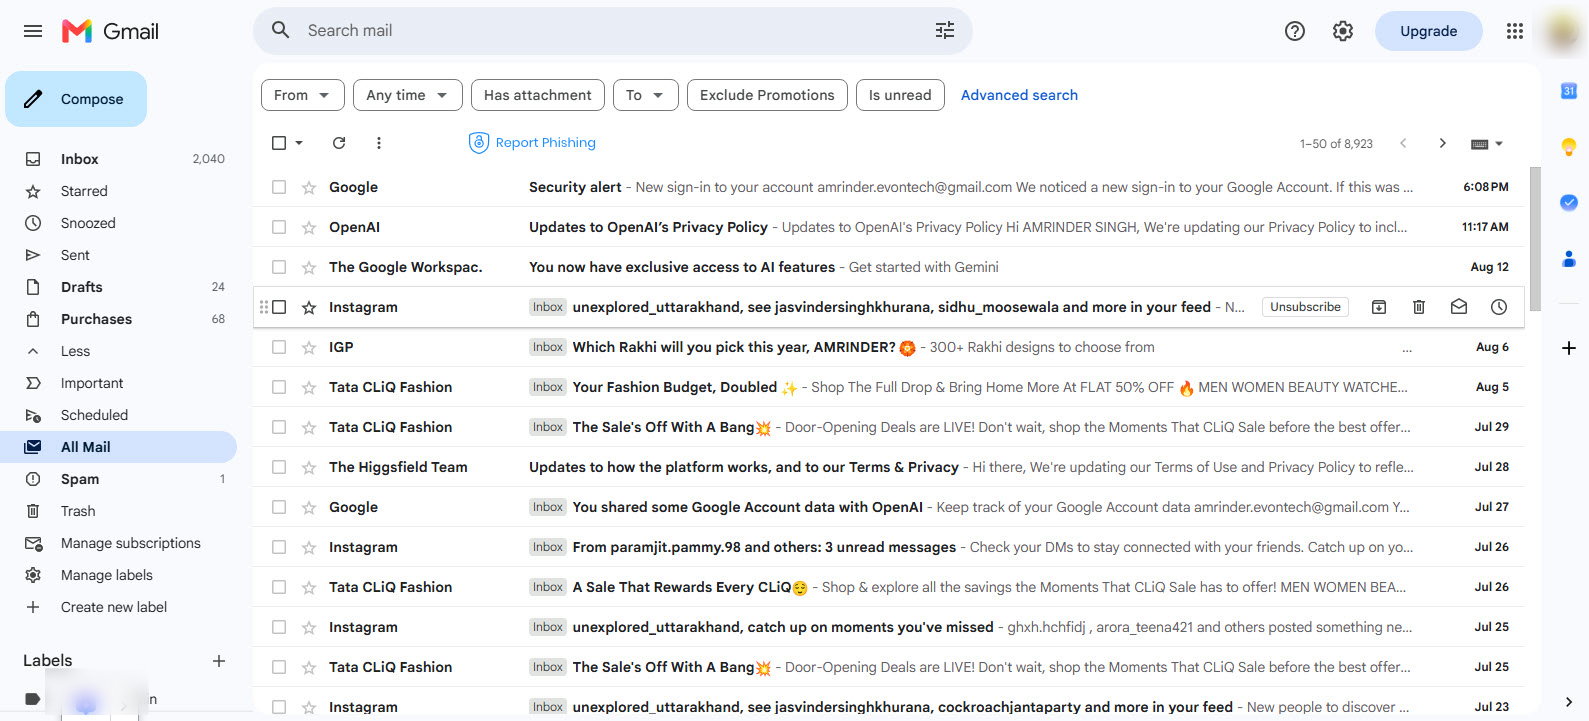The height and width of the screenshot is (721, 1589).
Task: Click the Compose button
Action: click(76, 99)
